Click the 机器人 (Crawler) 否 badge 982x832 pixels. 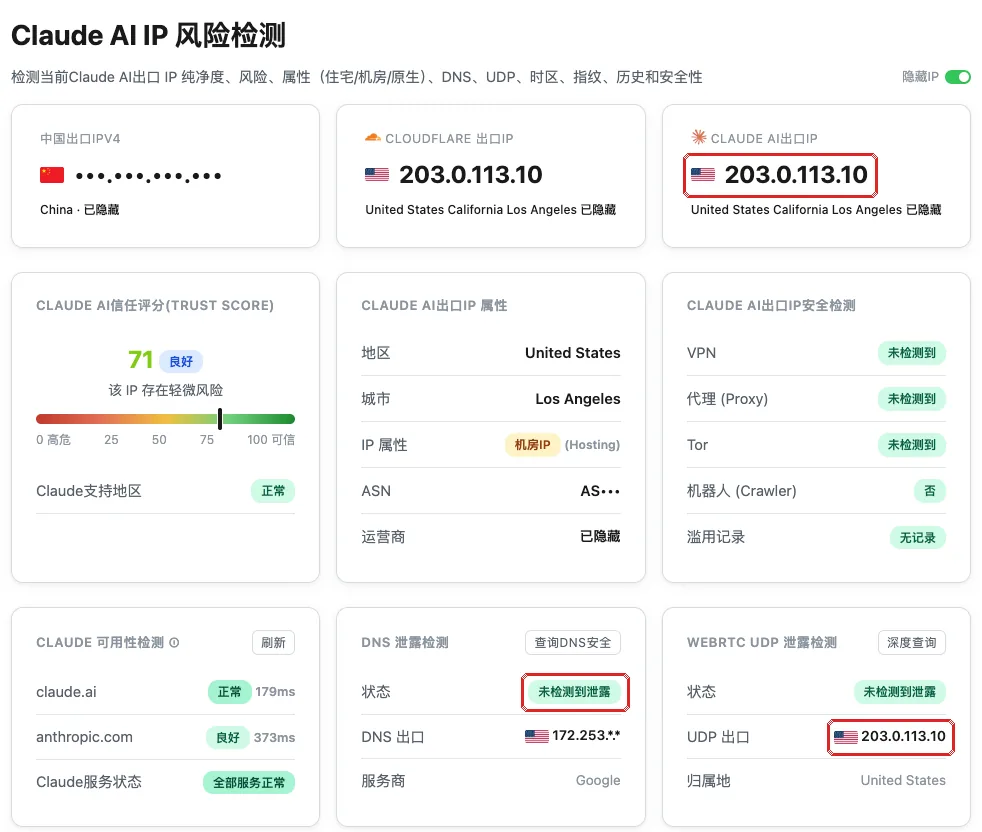[930, 491]
